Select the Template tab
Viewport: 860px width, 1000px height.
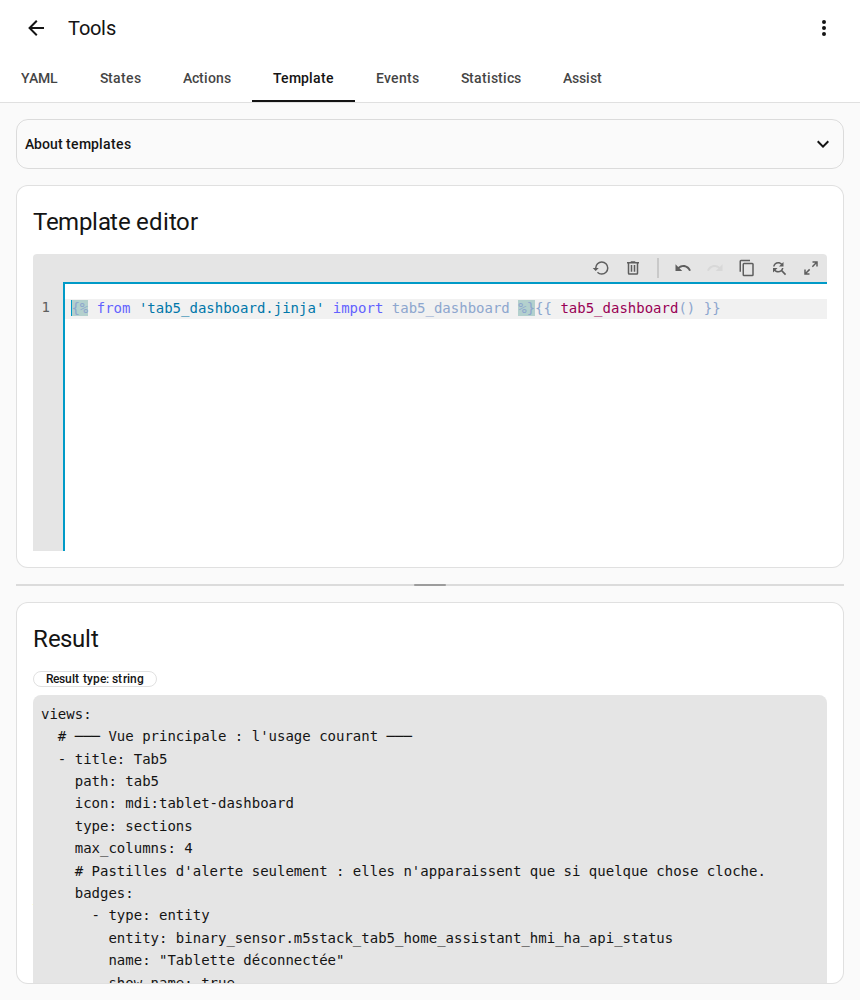[303, 78]
